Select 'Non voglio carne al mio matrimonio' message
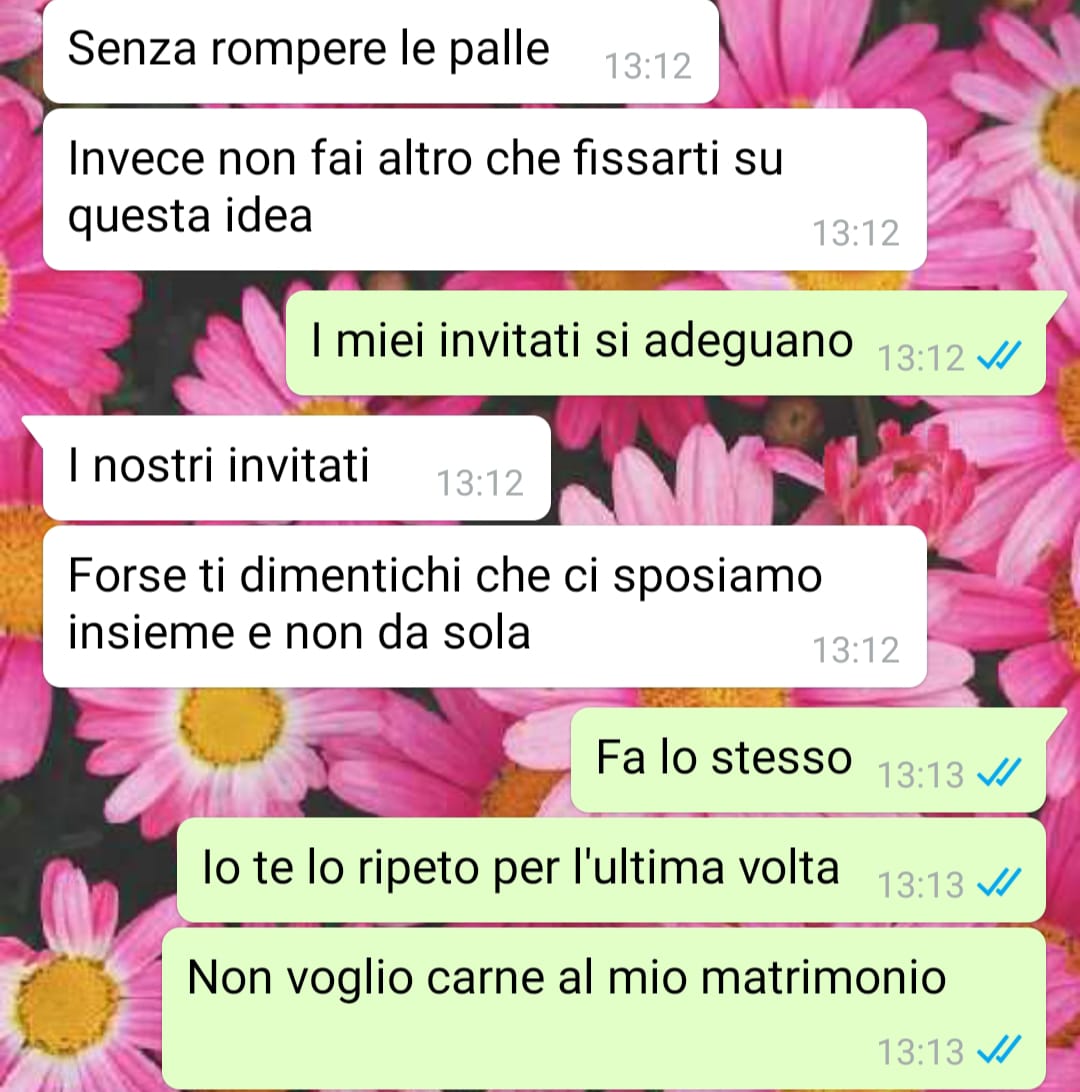Screen dimensions: 1080x1092 tap(604, 1009)
